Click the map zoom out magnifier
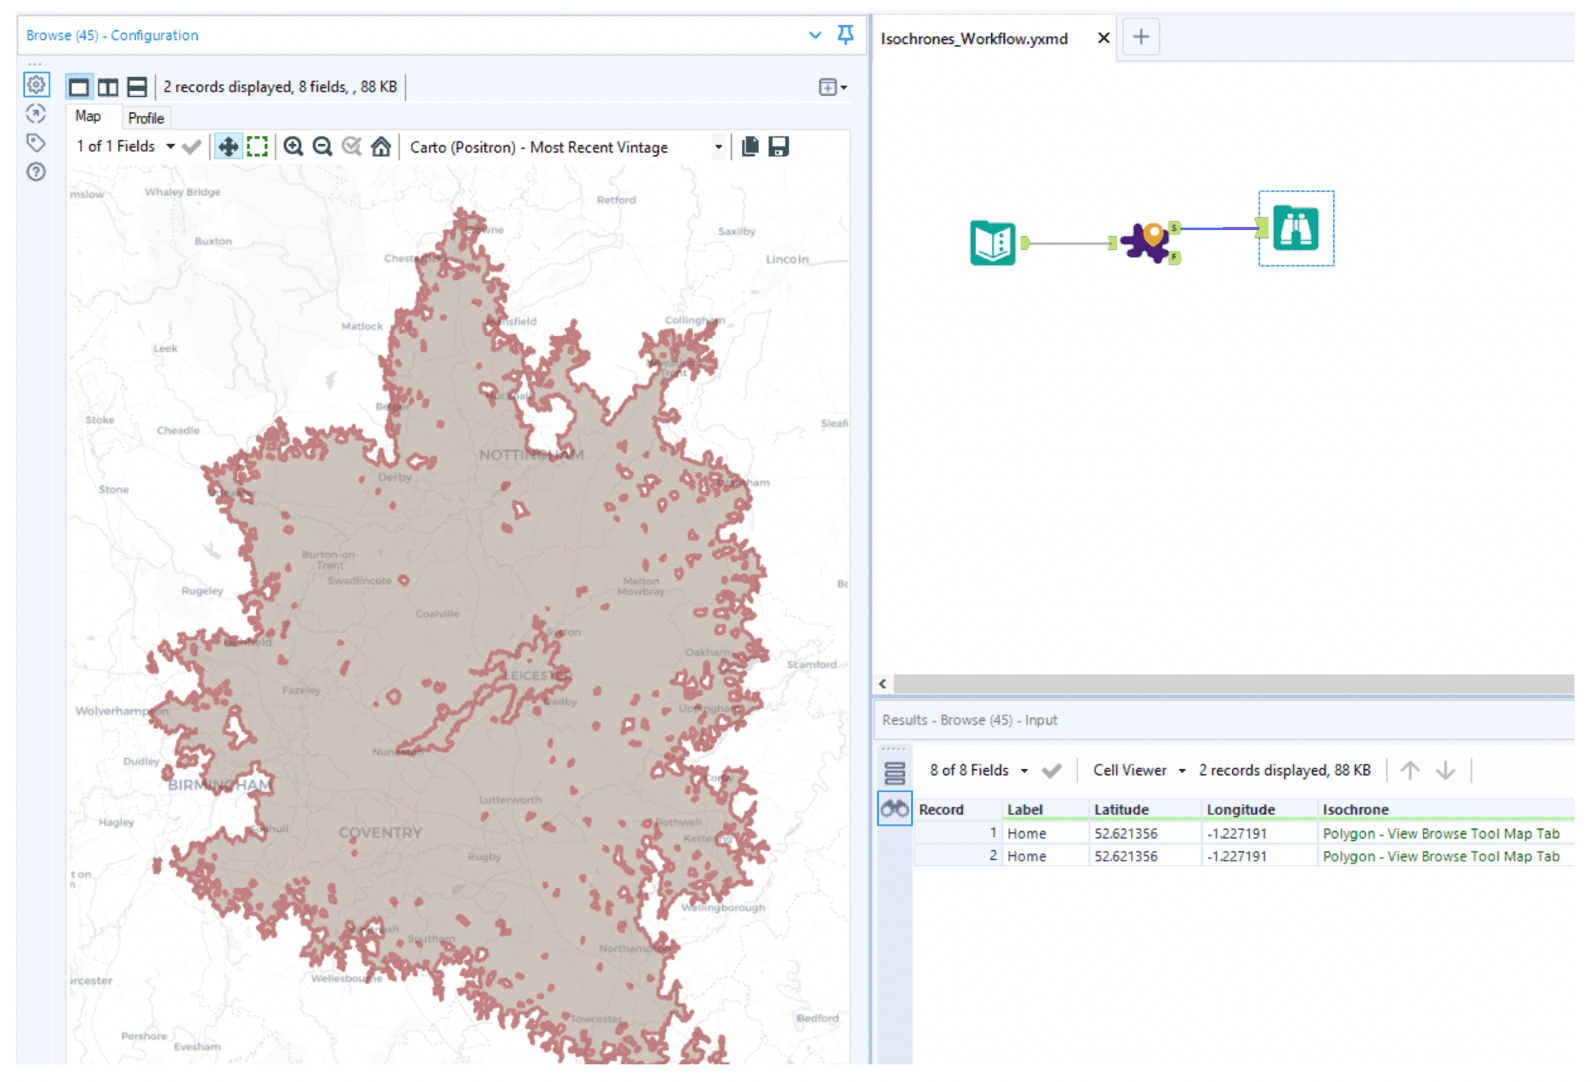 point(322,147)
